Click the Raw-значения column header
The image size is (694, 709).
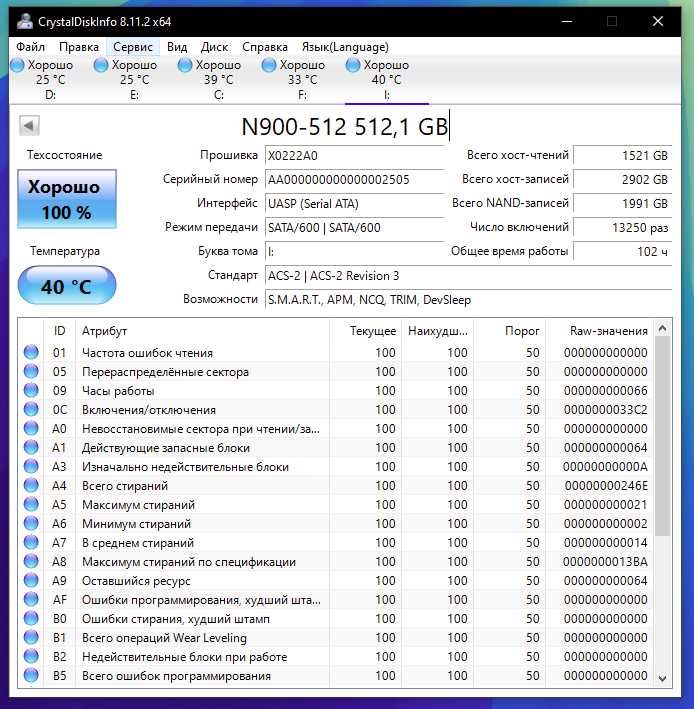pyautogui.click(x=599, y=331)
